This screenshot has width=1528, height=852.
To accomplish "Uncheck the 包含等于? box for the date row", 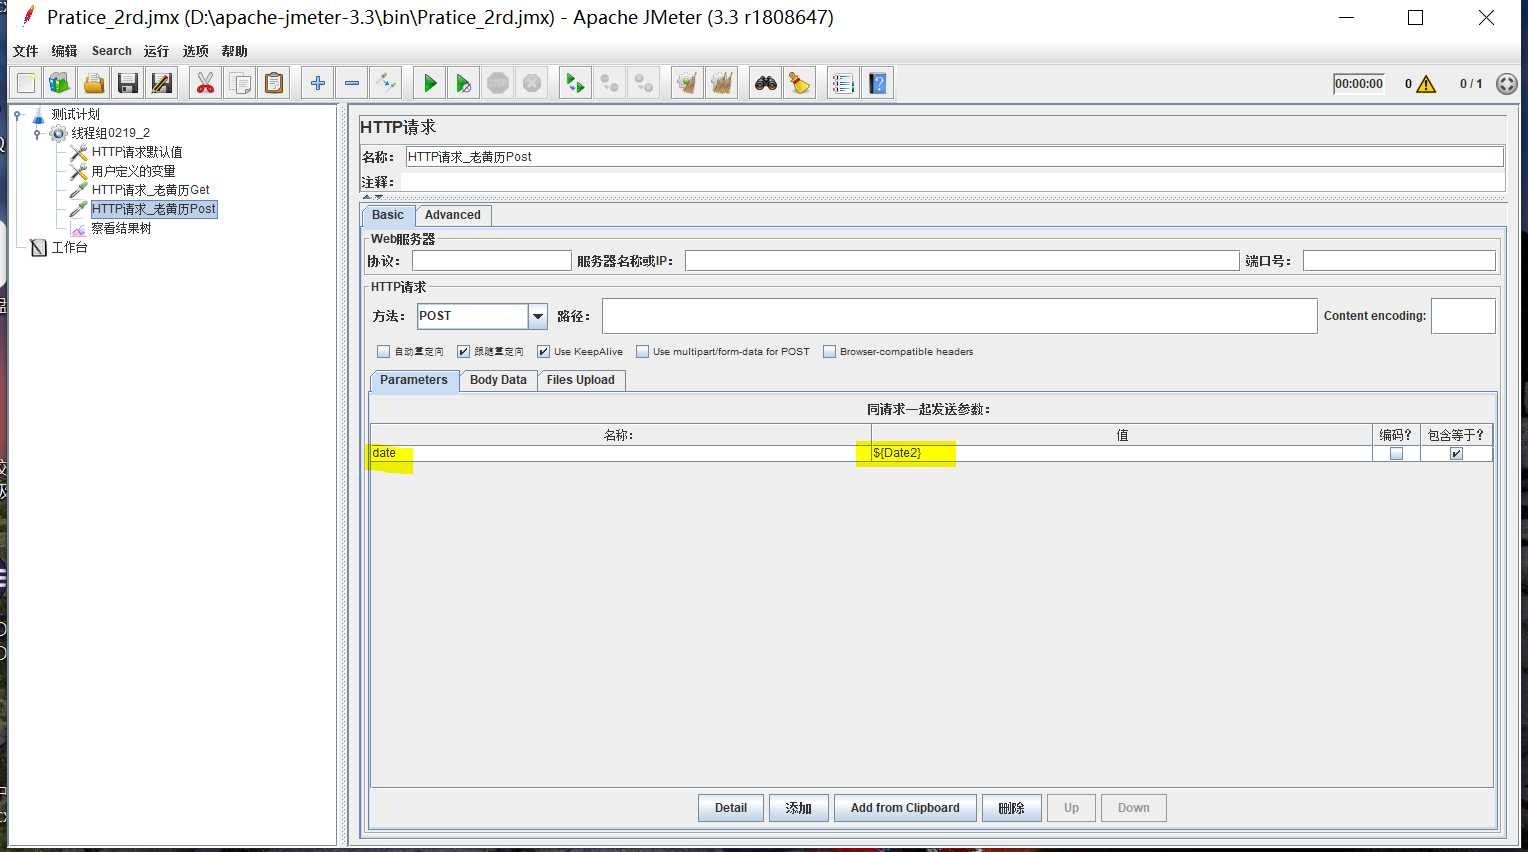I will click(x=1456, y=453).
